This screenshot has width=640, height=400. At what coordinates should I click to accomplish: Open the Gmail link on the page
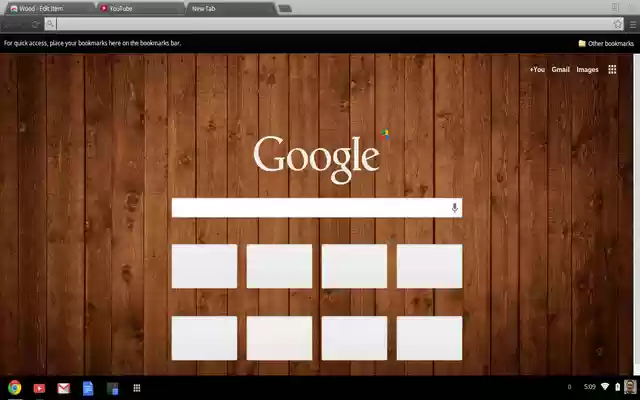click(x=560, y=69)
